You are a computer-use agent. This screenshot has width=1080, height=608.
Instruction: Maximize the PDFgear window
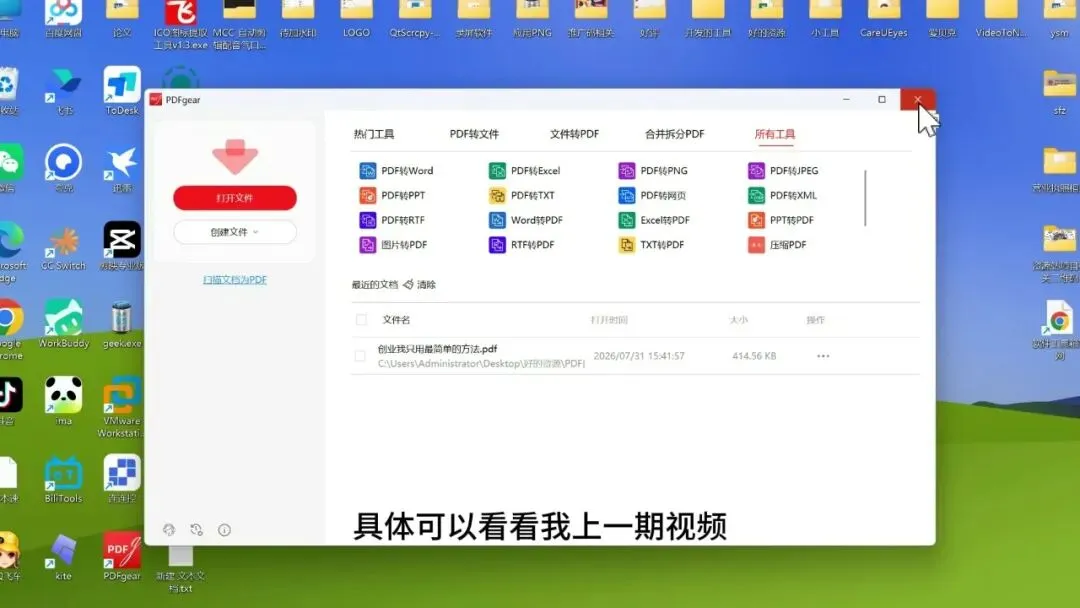click(882, 100)
